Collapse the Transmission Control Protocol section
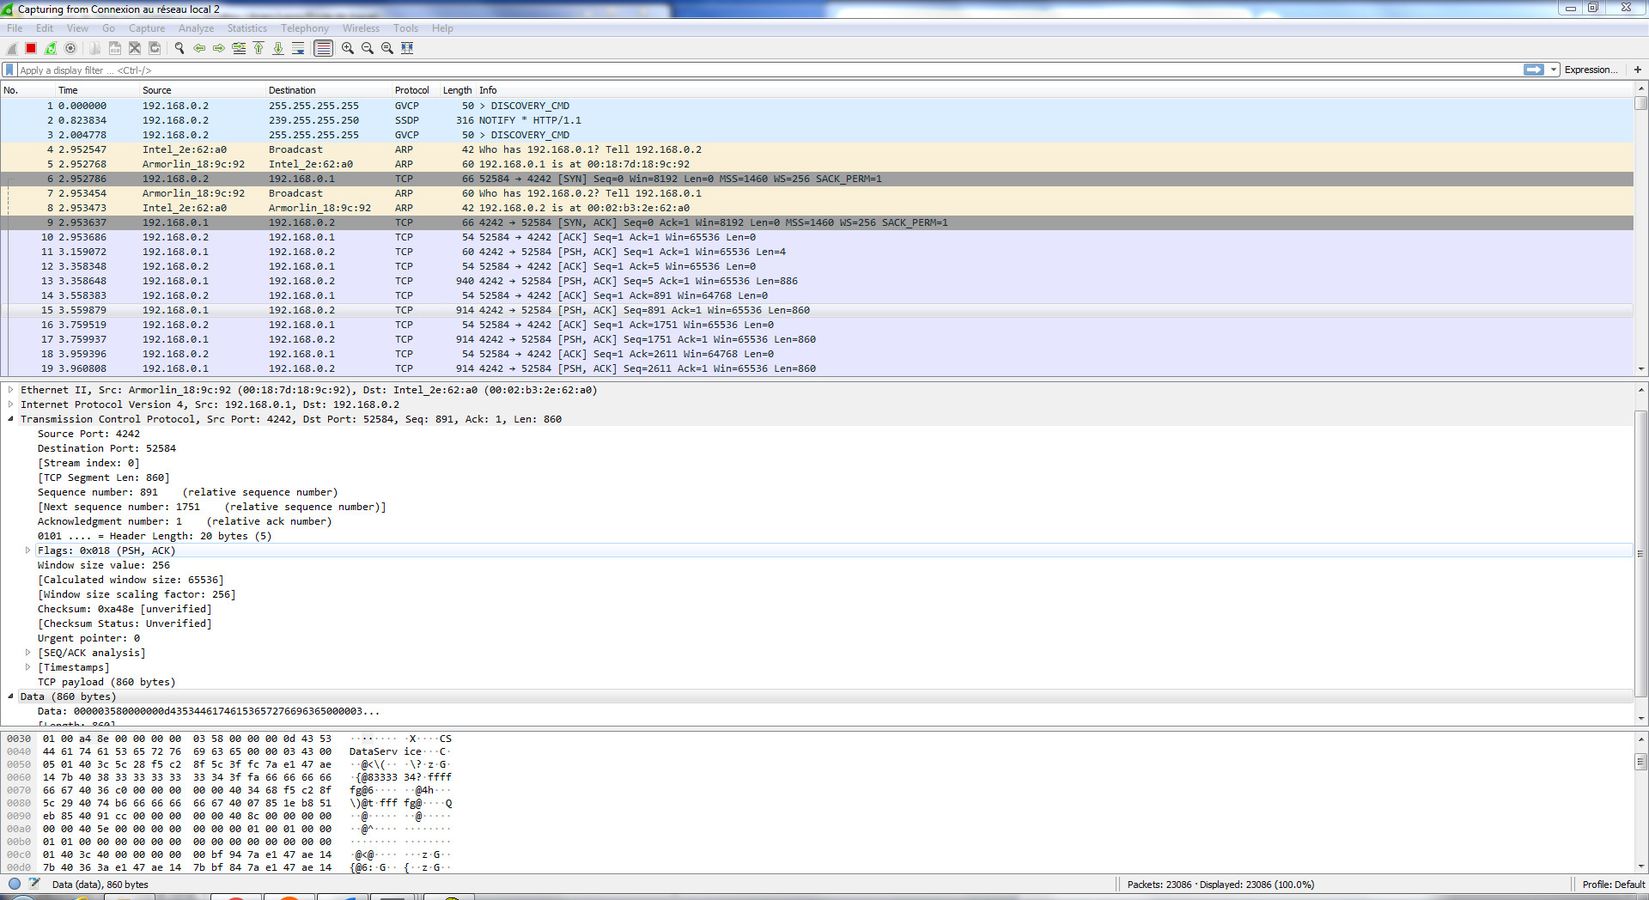Viewport: 1649px width, 900px height. tap(11, 419)
